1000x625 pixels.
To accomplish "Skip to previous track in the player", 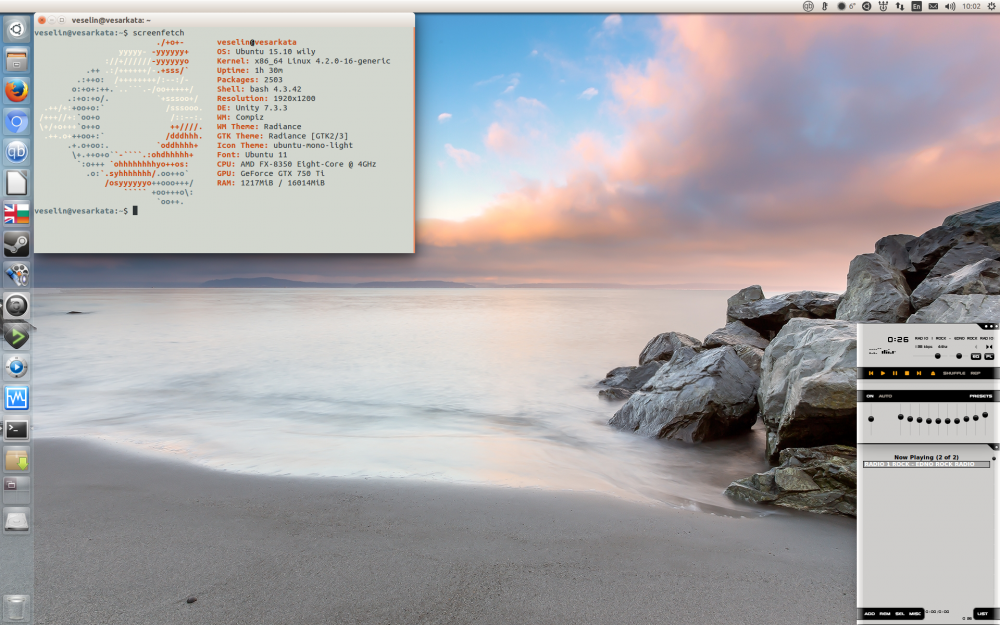I will point(871,373).
